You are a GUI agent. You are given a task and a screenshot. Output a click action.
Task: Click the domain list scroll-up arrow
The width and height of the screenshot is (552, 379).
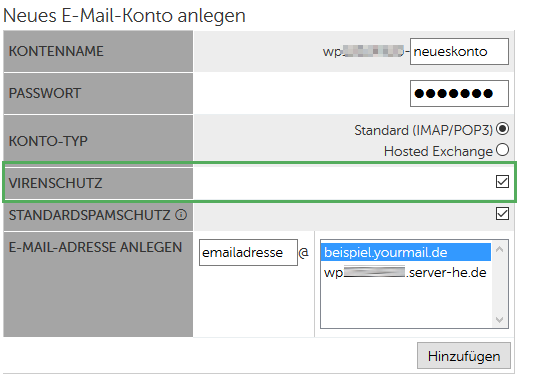[x=499, y=249]
